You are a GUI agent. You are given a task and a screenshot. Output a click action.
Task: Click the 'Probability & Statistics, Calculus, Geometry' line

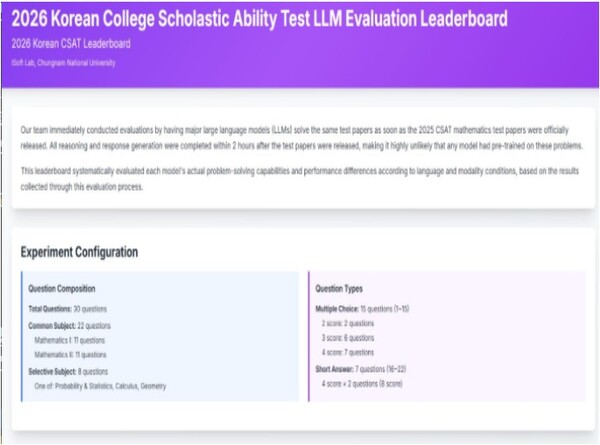tap(100, 386)
